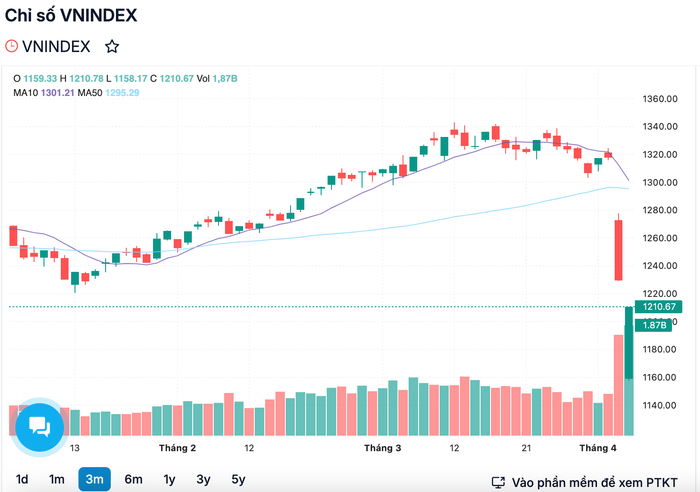The height and width of the screenshot is (492, 700).
Task: Switch to the 3y timeframe
Action: point(203,479)
